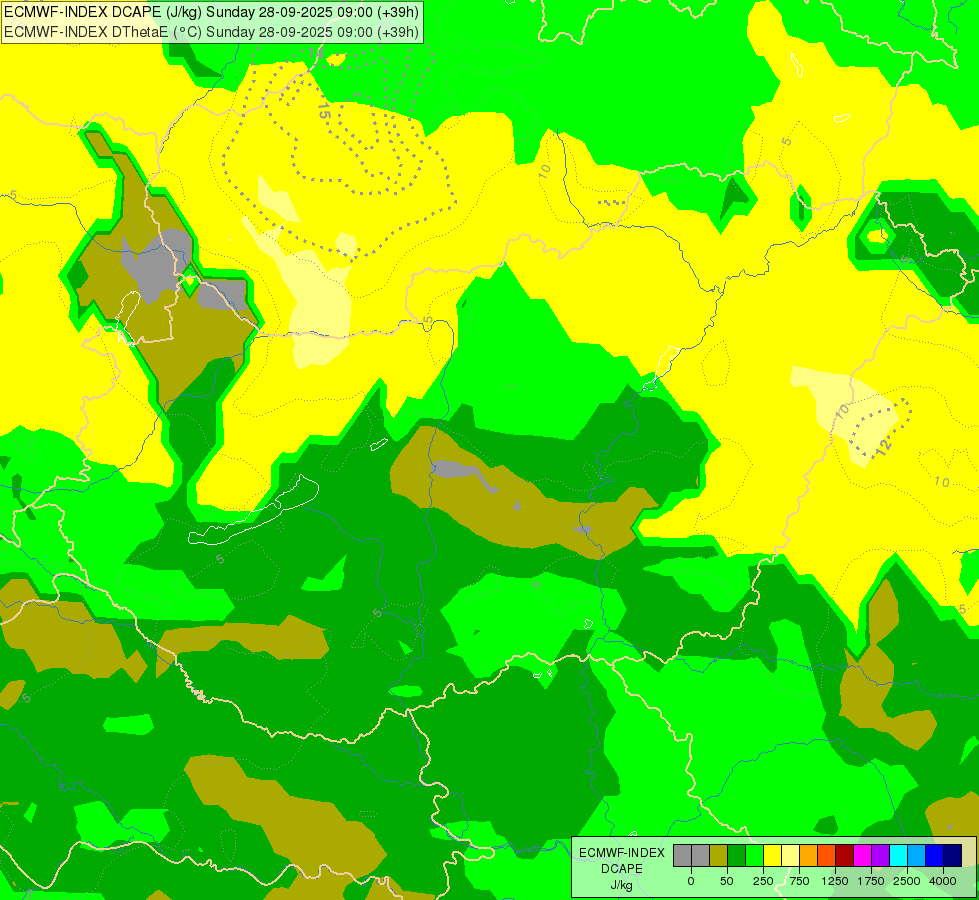979x900 pixels.
Task: Click the ECMWF-INDEX label in the legend
Action: 622,853
